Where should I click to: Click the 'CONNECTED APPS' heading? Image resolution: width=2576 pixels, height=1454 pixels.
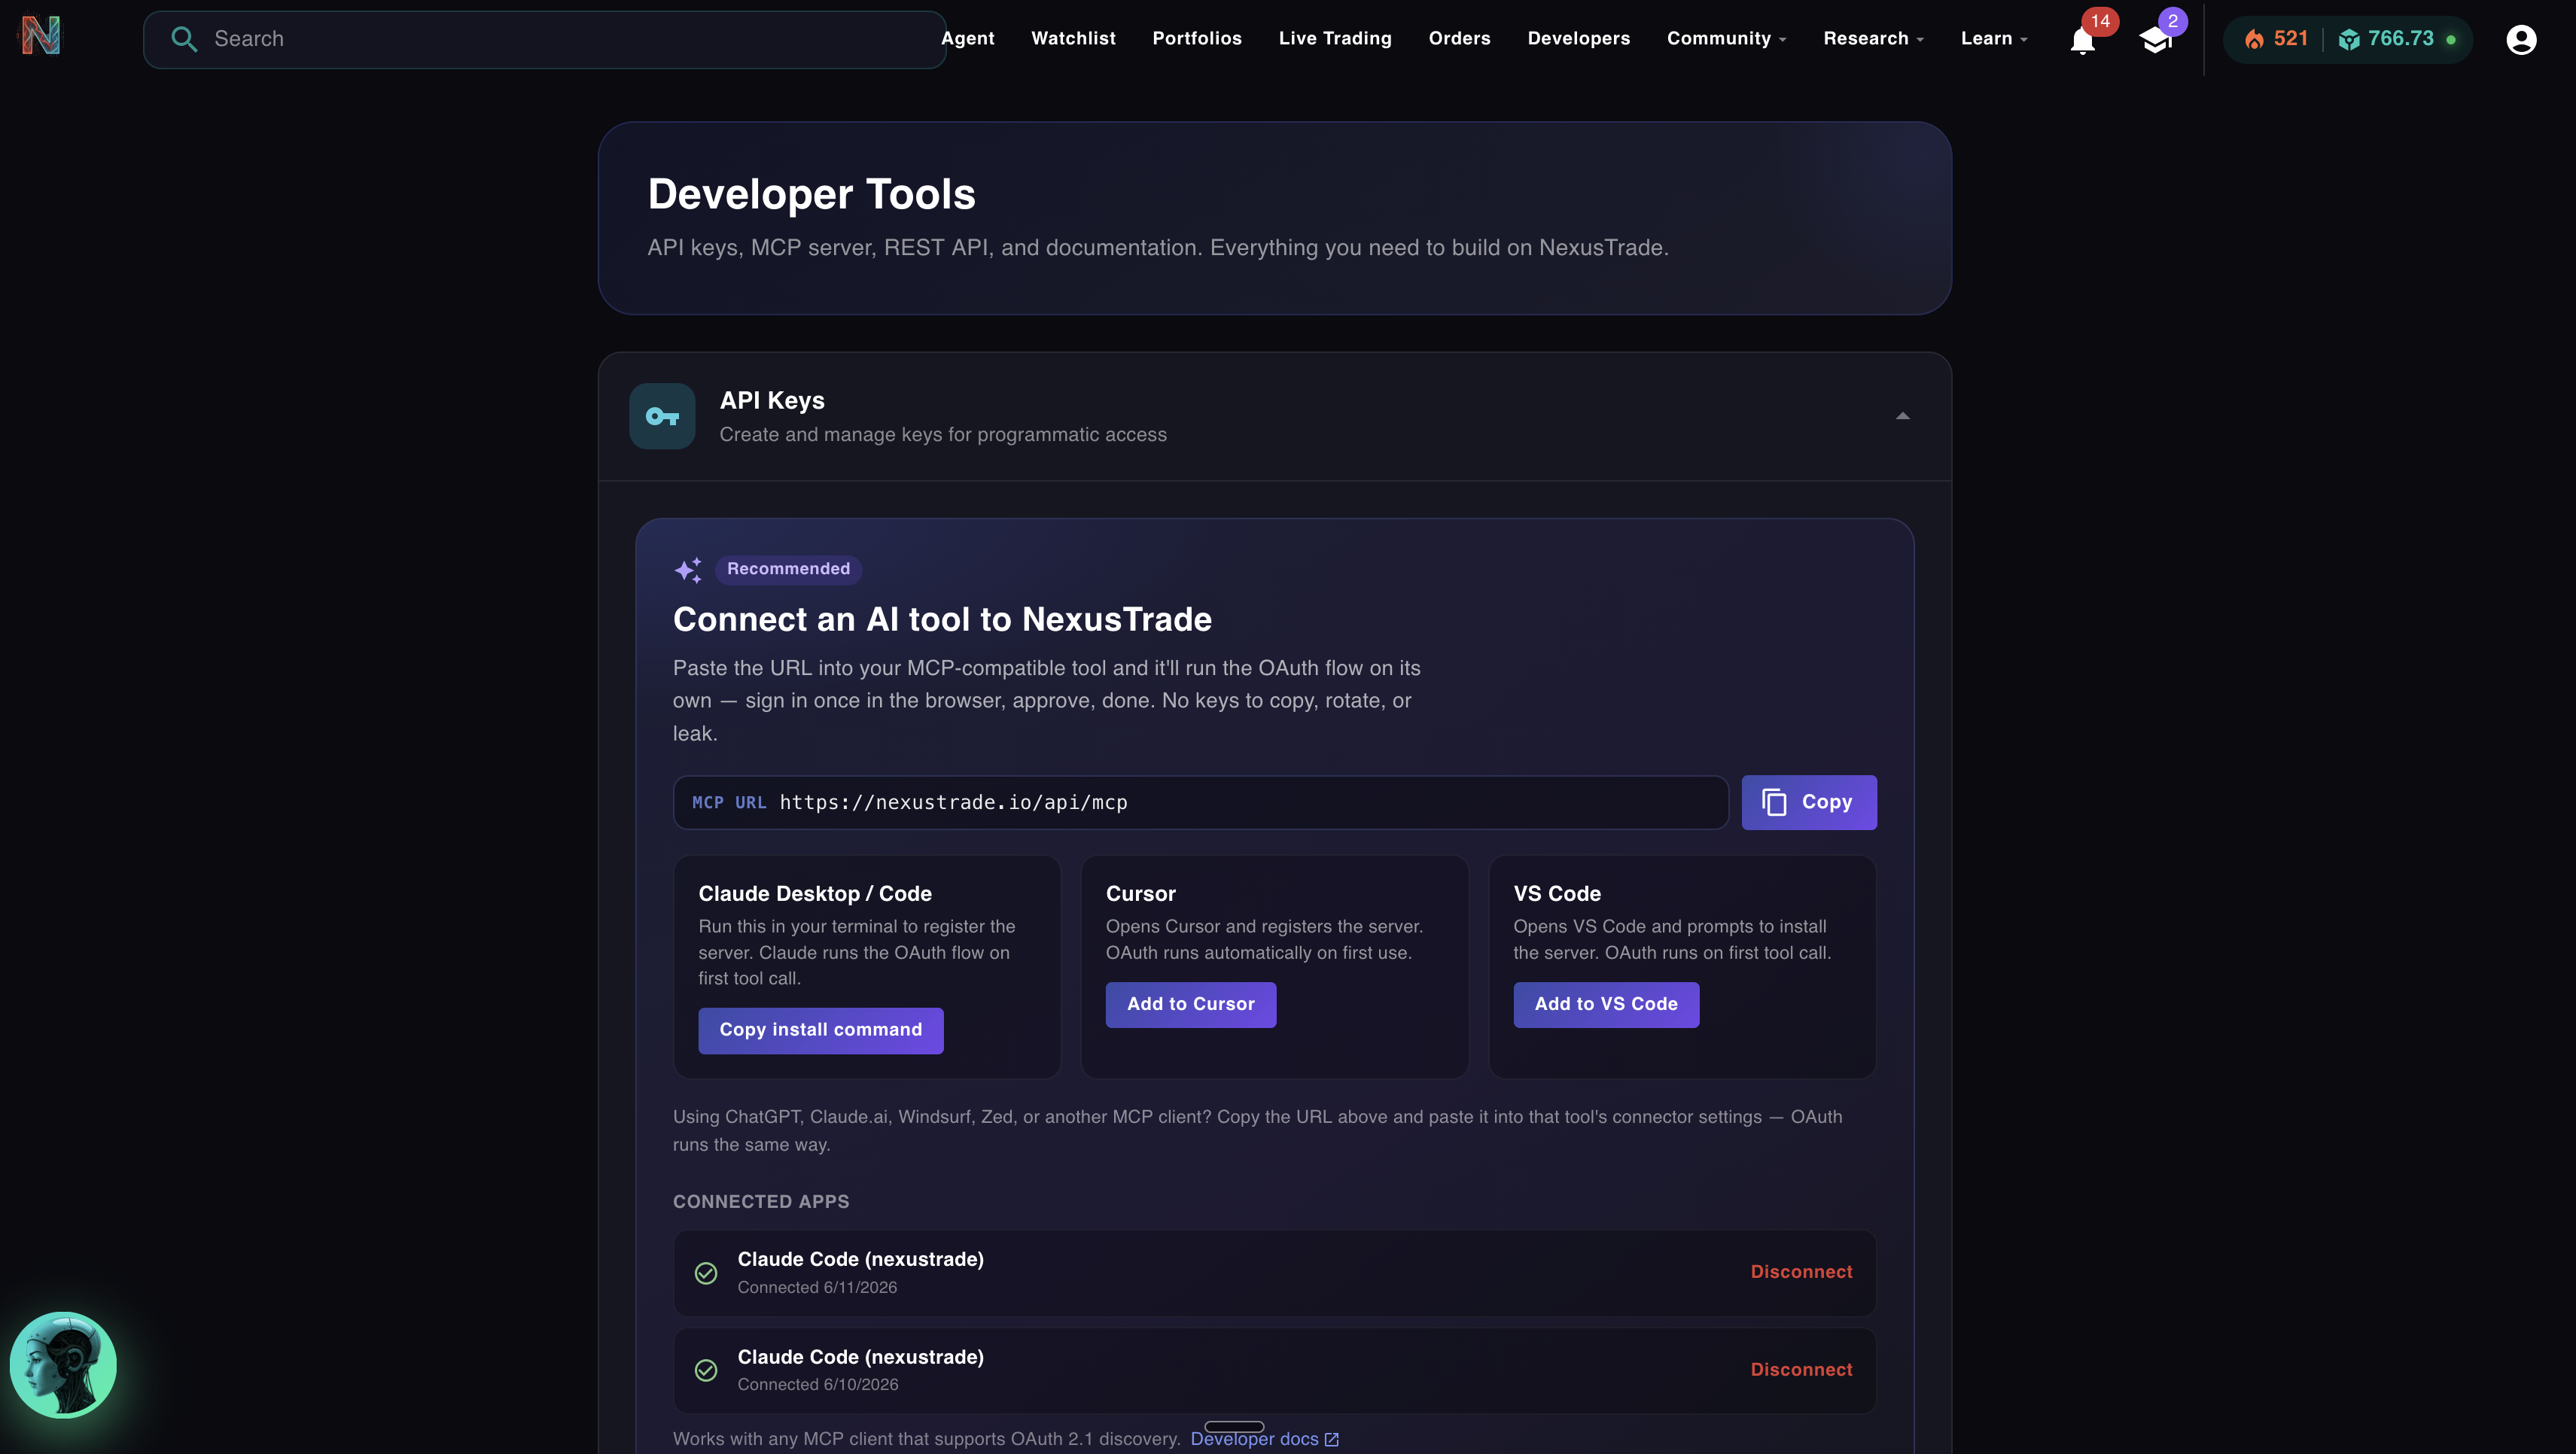tap(761, 1202)
